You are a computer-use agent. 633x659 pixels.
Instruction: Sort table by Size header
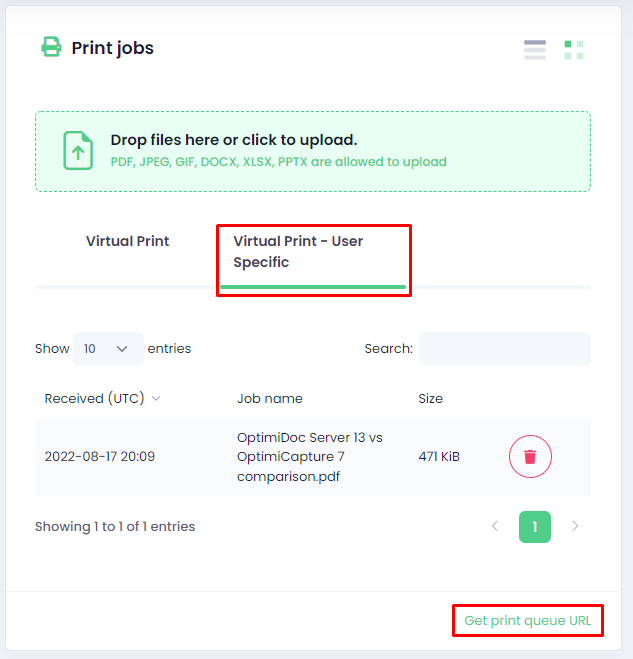[x=430, y=398]
